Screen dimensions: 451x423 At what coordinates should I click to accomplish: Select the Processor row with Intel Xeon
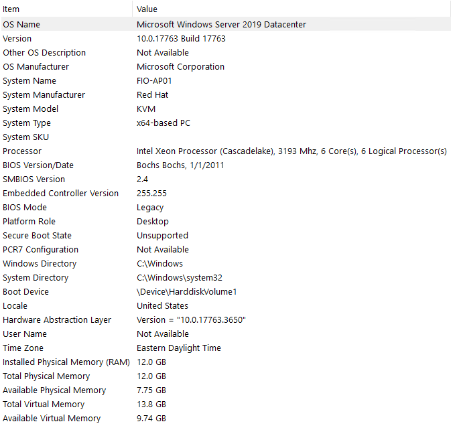point(225,151)
